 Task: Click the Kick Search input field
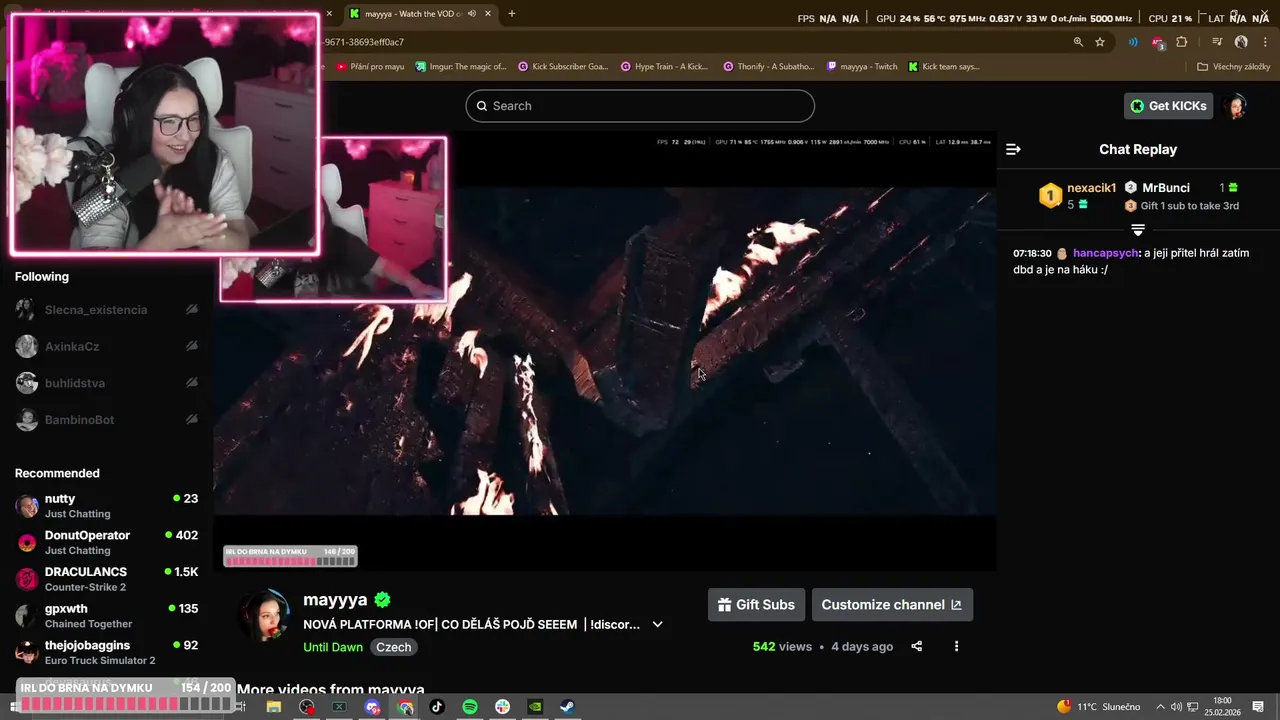pos(640,106)
